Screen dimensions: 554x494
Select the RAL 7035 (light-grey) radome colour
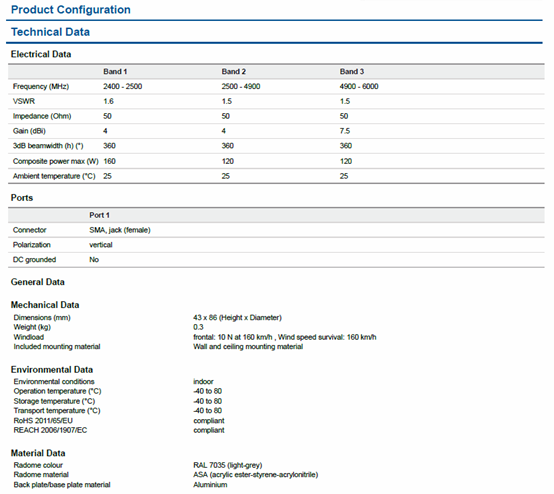[228, 465]
